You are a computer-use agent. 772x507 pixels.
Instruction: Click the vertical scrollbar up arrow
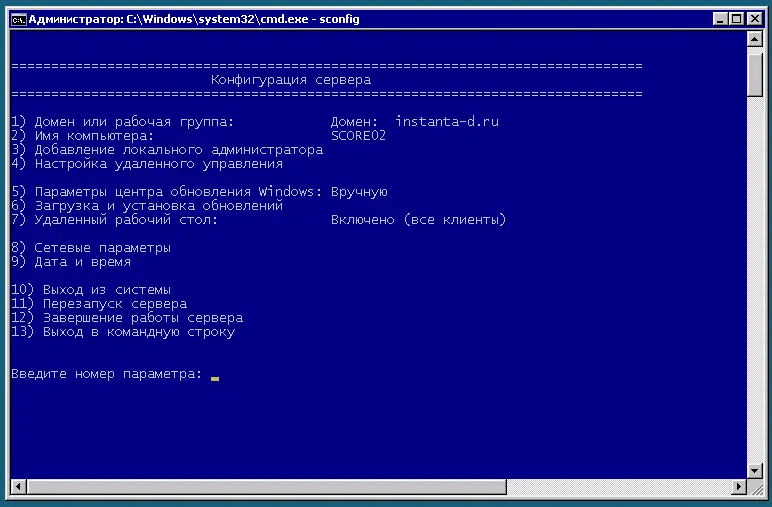tap(755, 39)
